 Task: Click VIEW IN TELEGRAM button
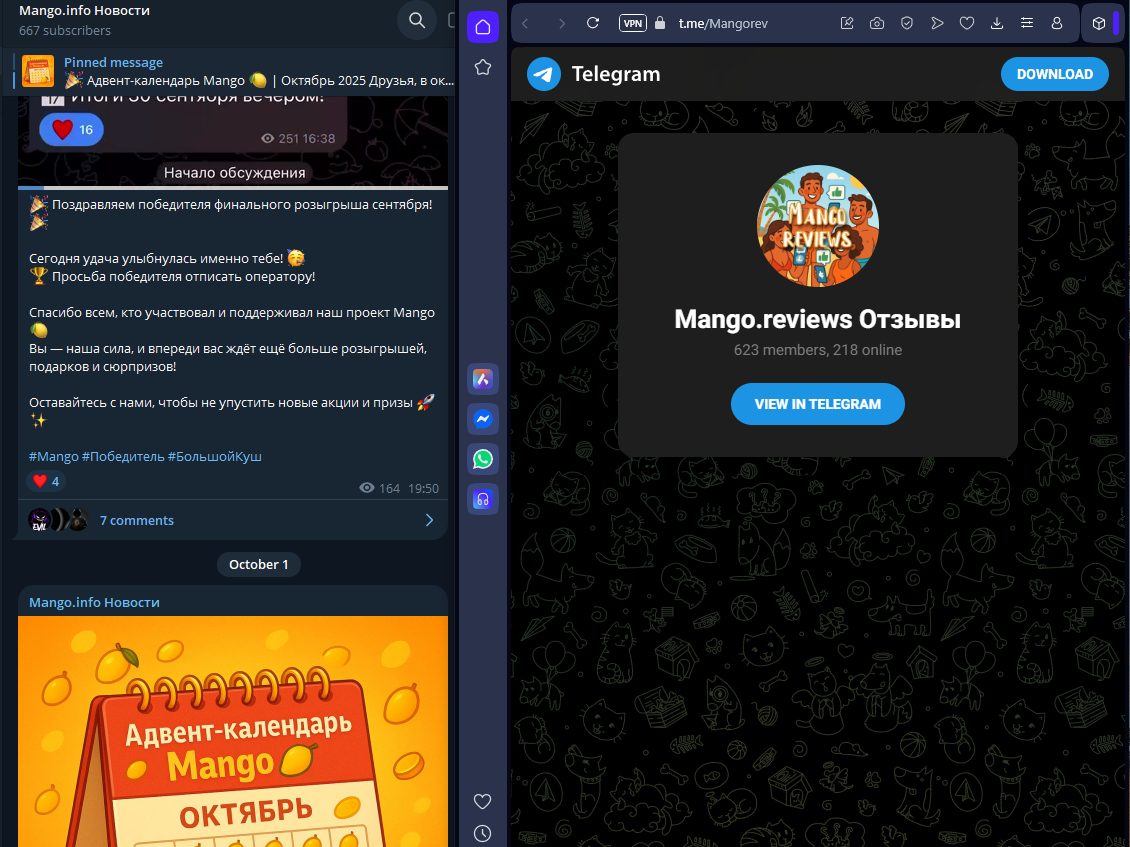817,404
